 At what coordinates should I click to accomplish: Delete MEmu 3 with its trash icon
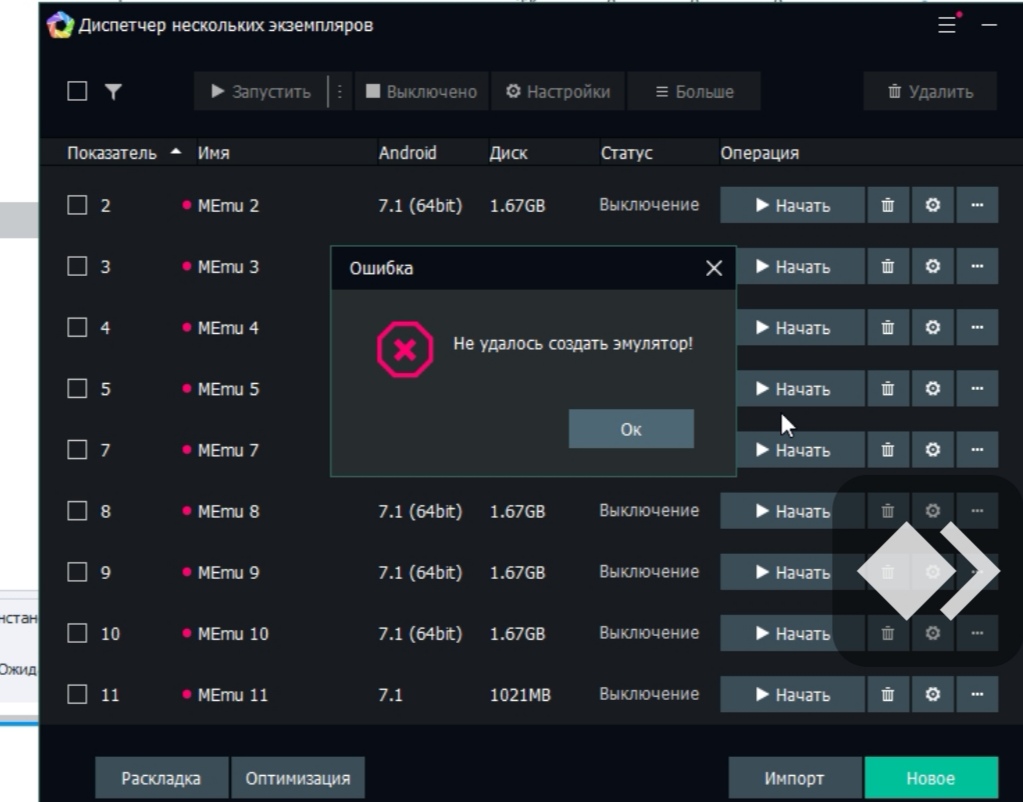887,266
